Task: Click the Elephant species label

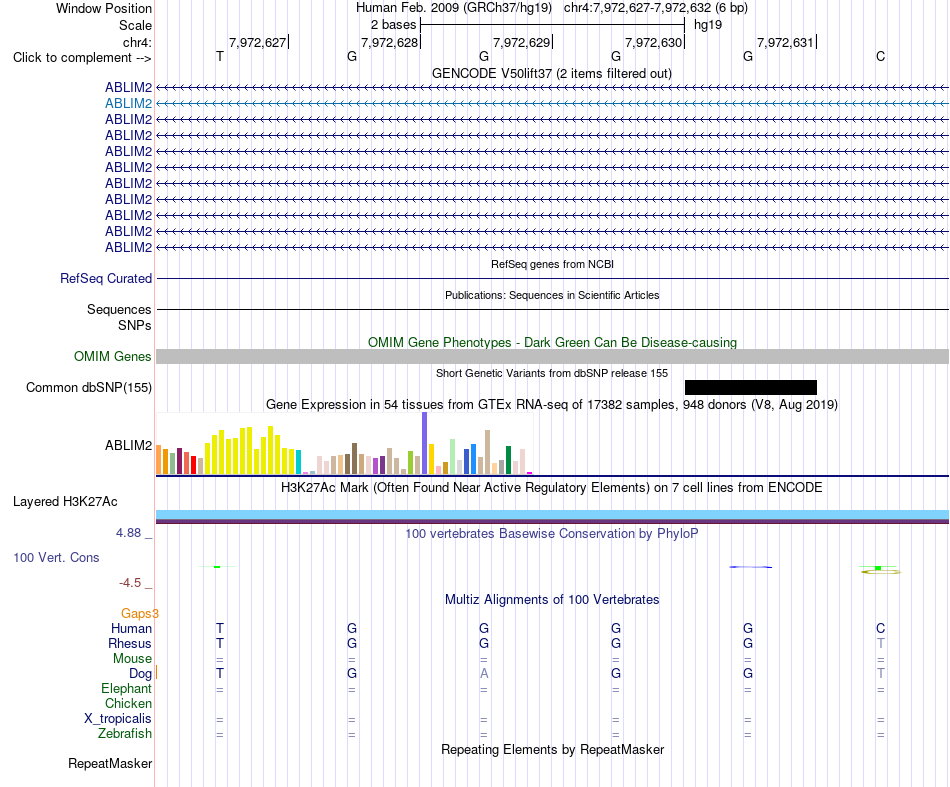Action: tap(126, 689)
